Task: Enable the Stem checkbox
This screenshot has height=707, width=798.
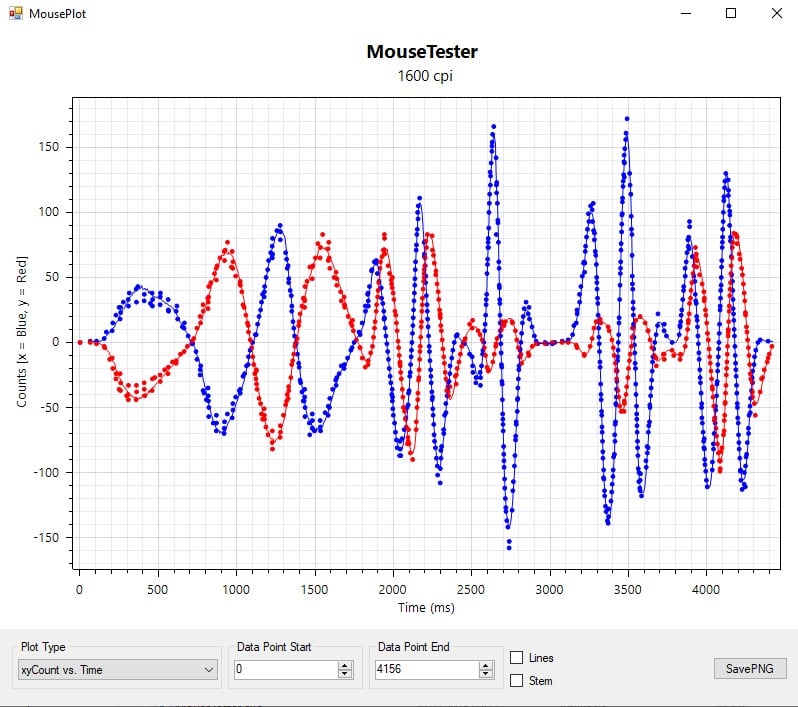Action: (517, 681)
